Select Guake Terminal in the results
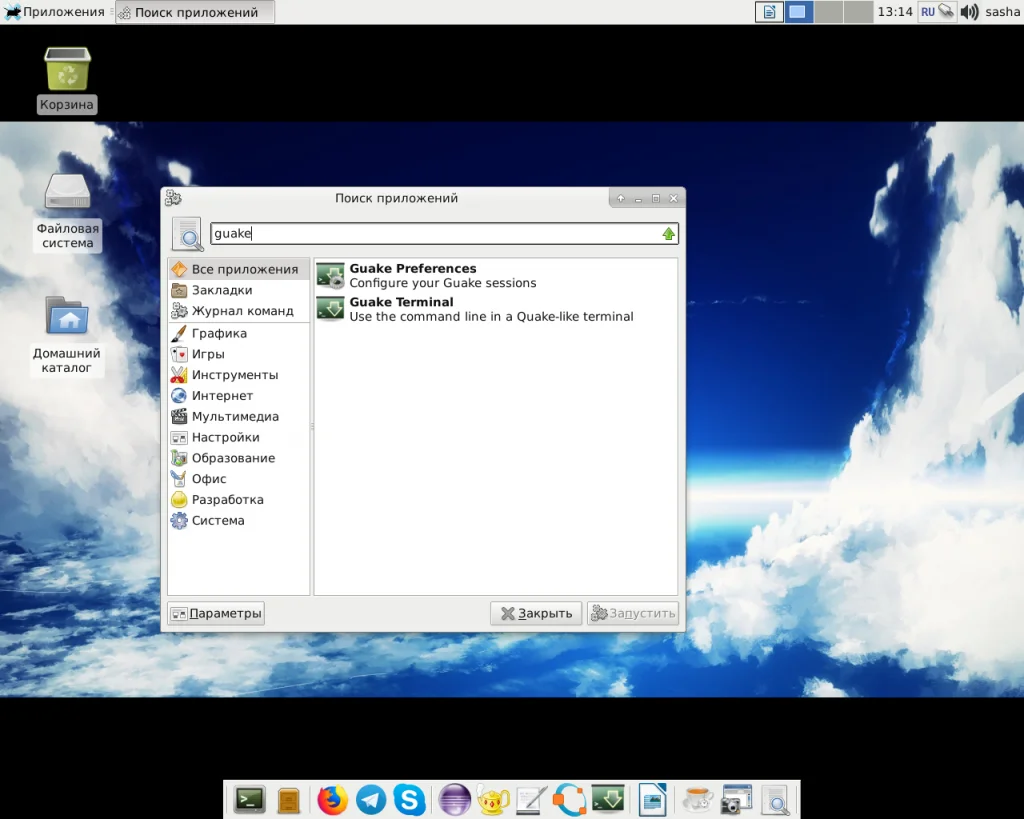The image size is (1024, 819). coord(401,302)
